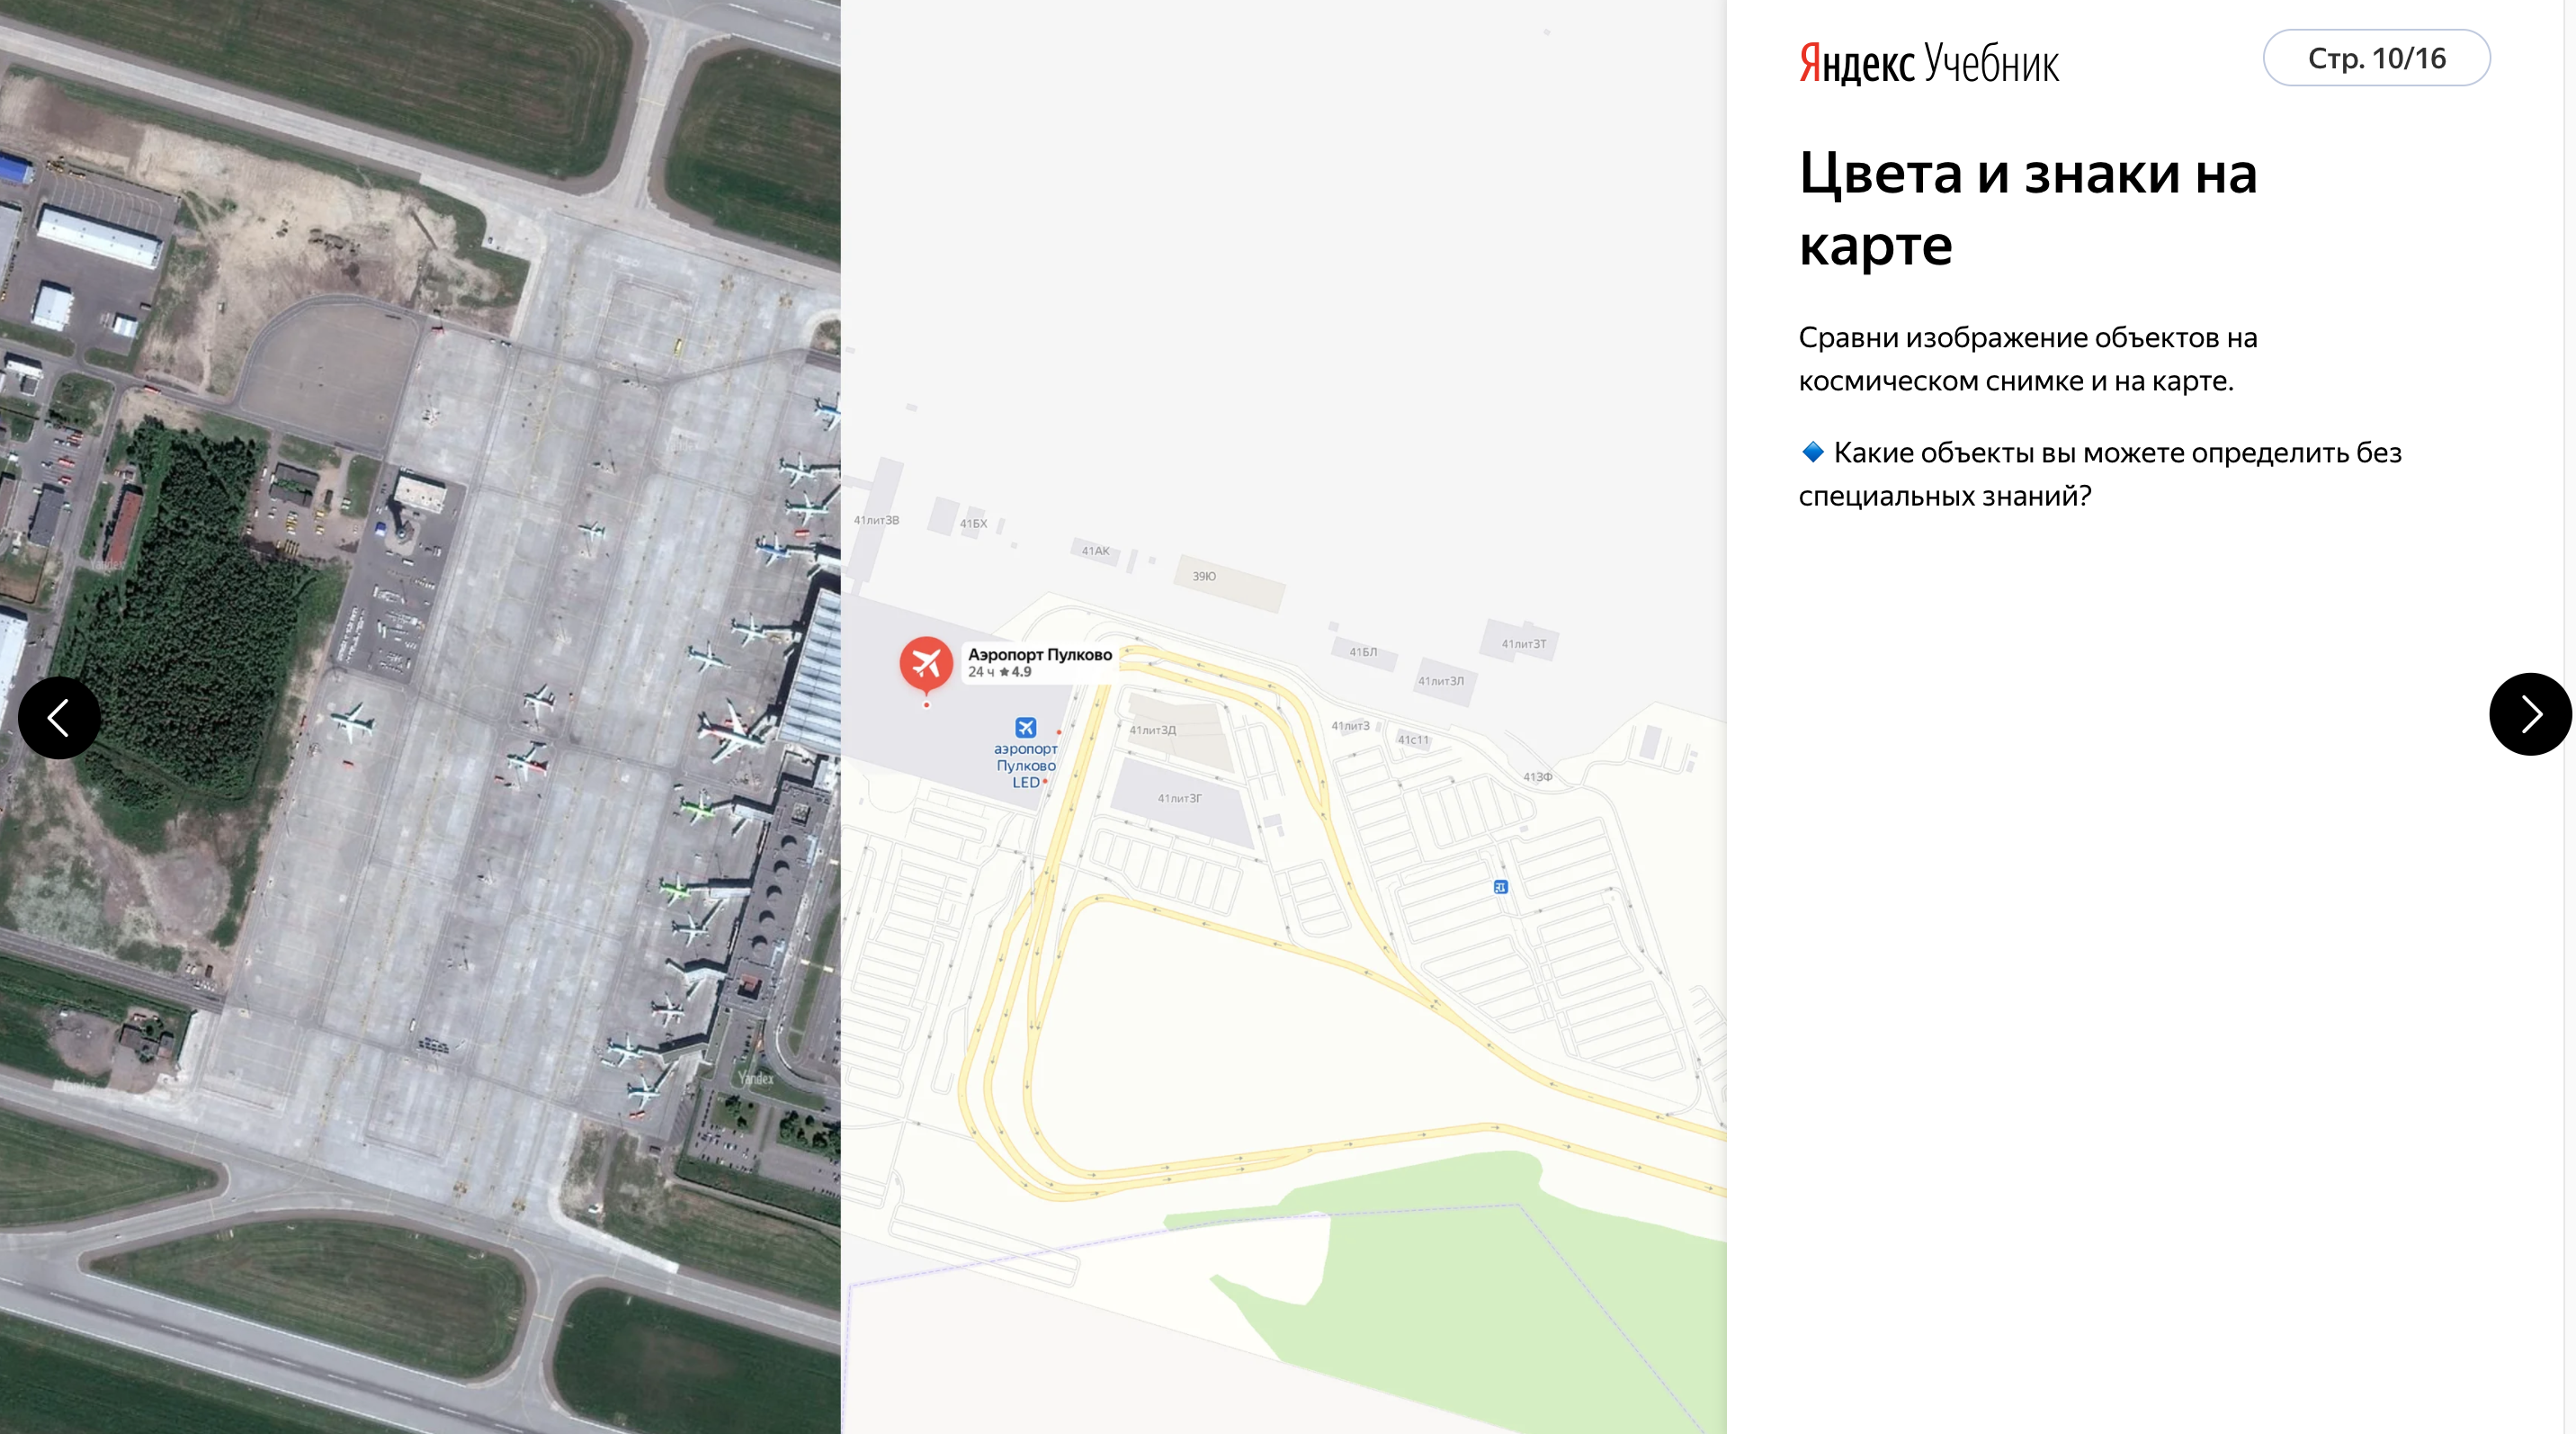Click the building labeled 39Ю
Image resolution: width=2576 pixels, height=1434 pixels.
coord(1230,583)
